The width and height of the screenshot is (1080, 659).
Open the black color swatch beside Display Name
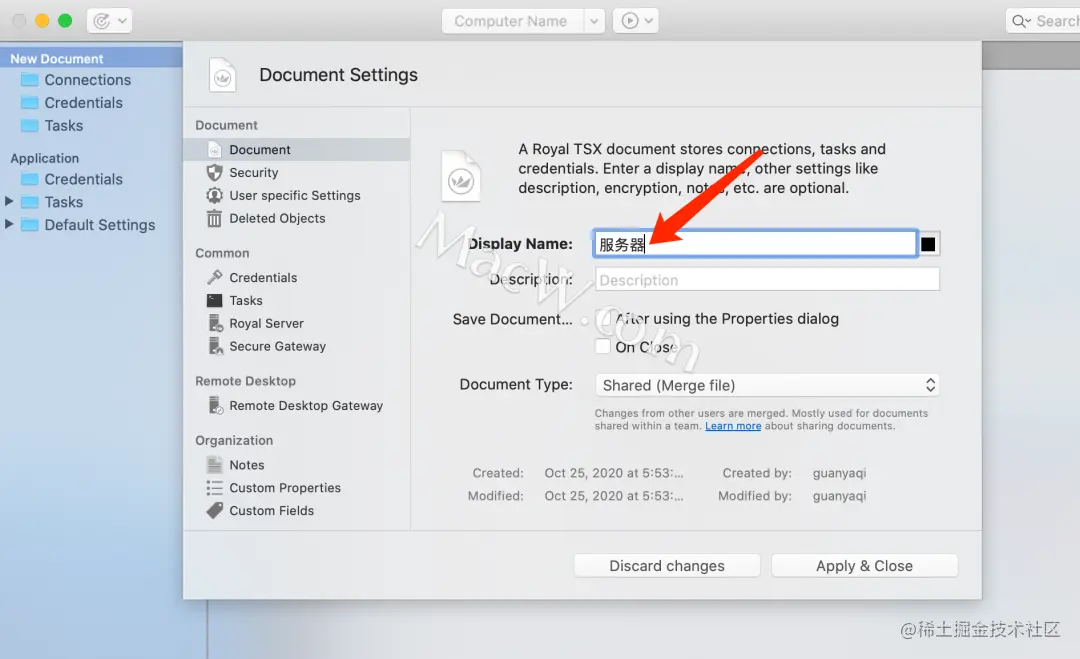pos(928,244)
